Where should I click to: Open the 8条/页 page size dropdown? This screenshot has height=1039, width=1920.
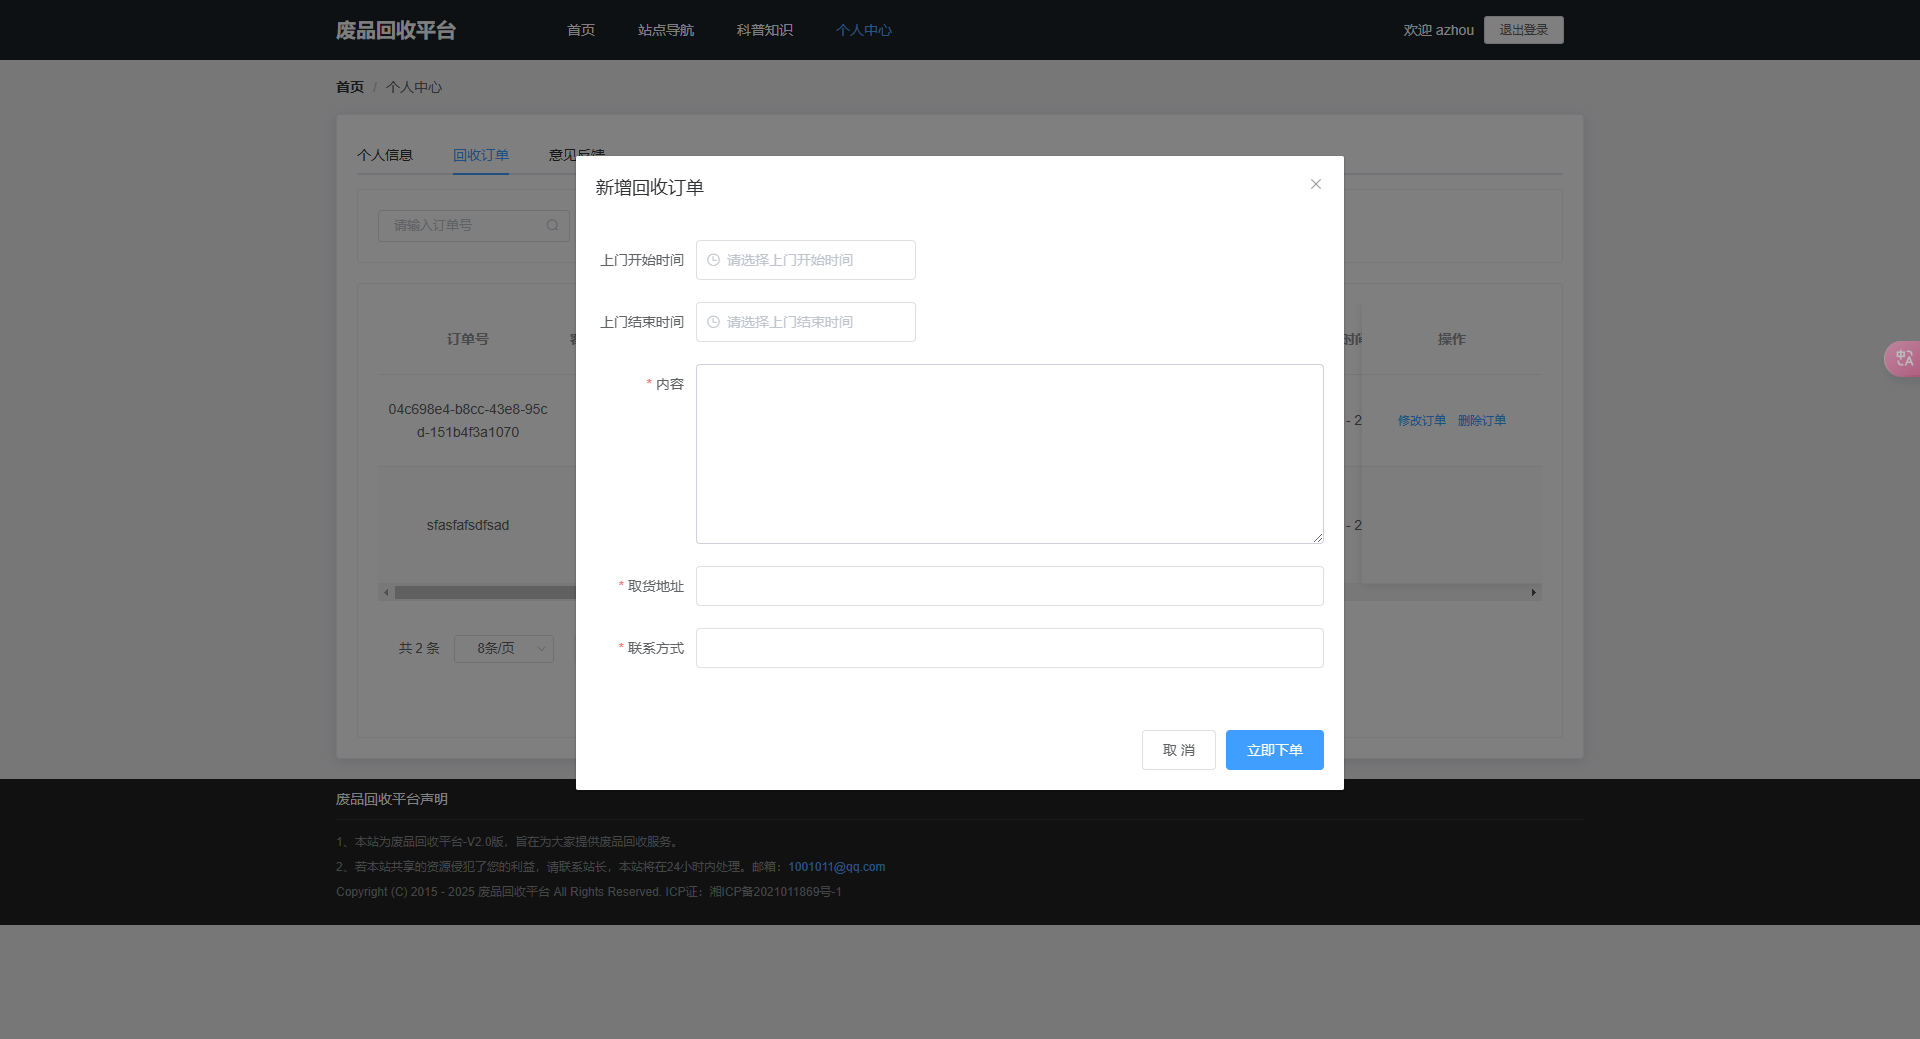tap(504, 648)
